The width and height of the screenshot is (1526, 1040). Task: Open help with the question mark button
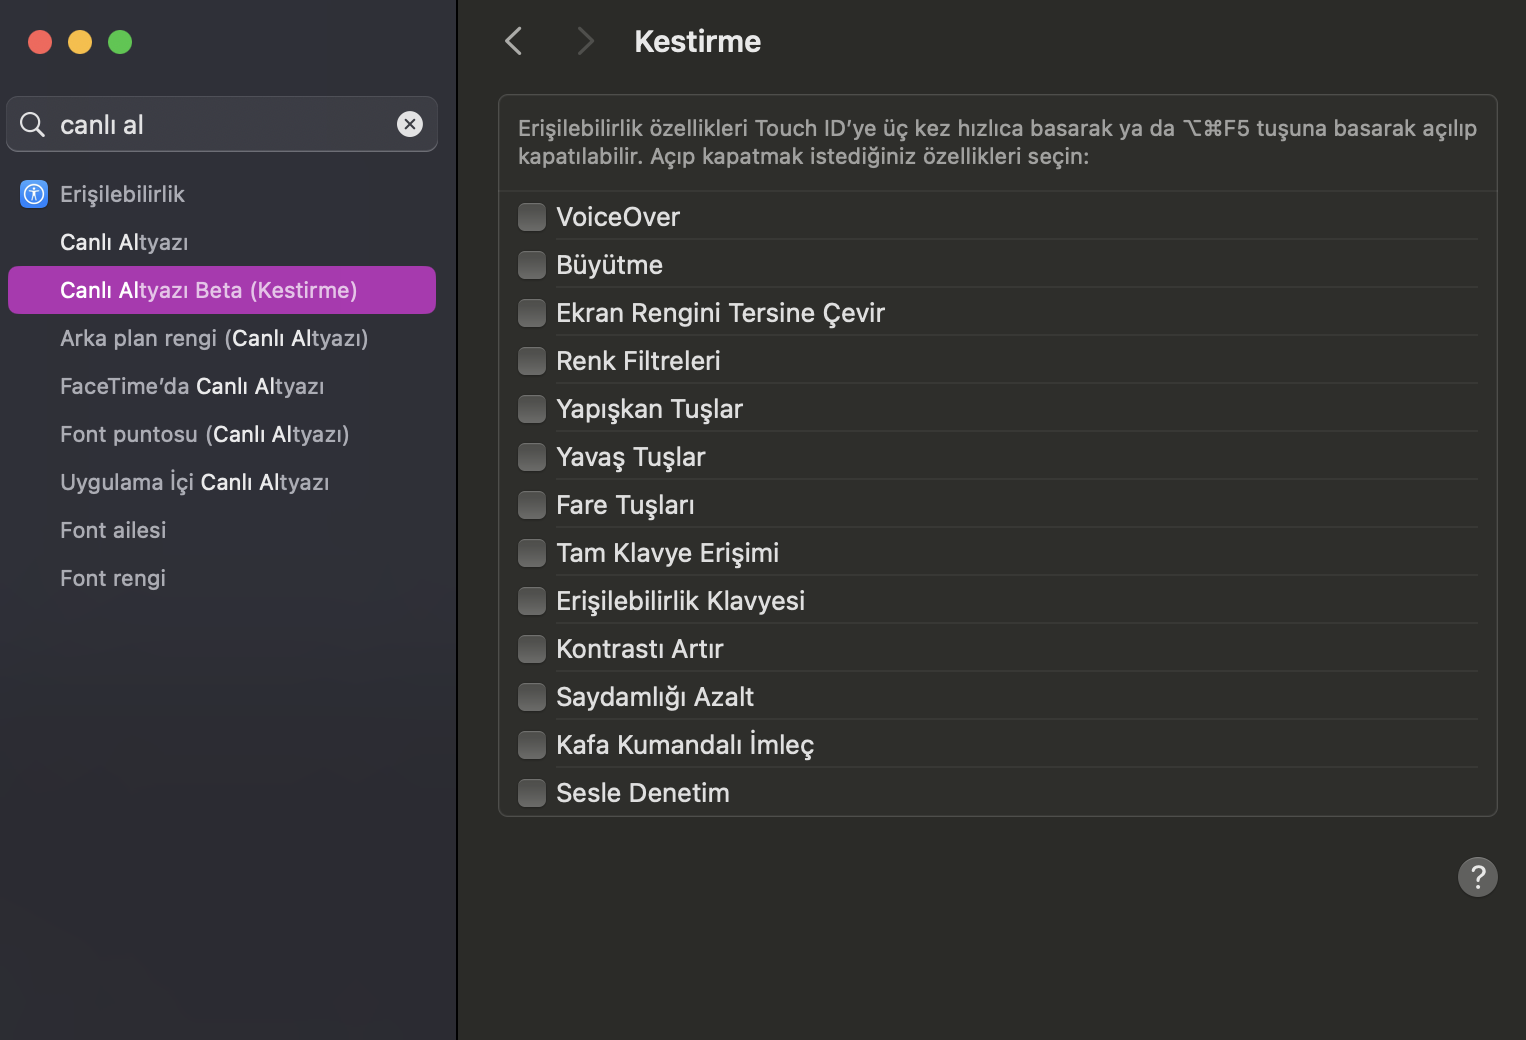[1478, 877]
